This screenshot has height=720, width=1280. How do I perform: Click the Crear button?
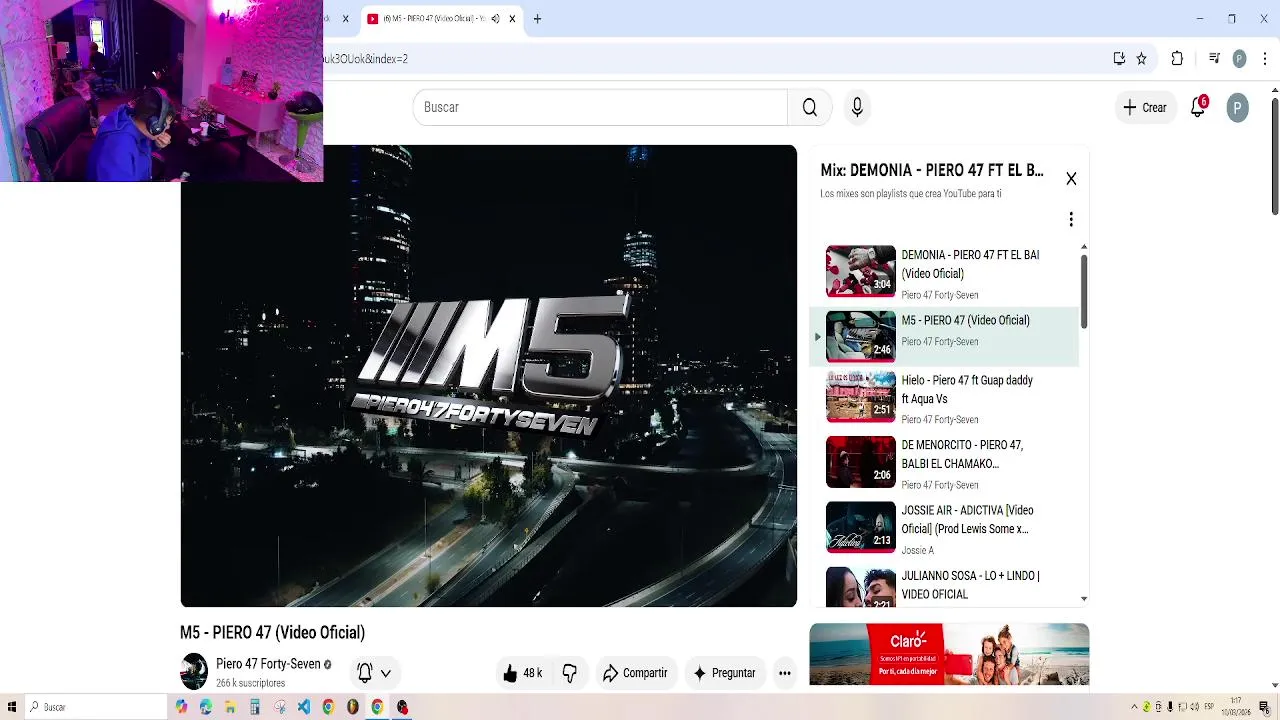point(1144,107)
